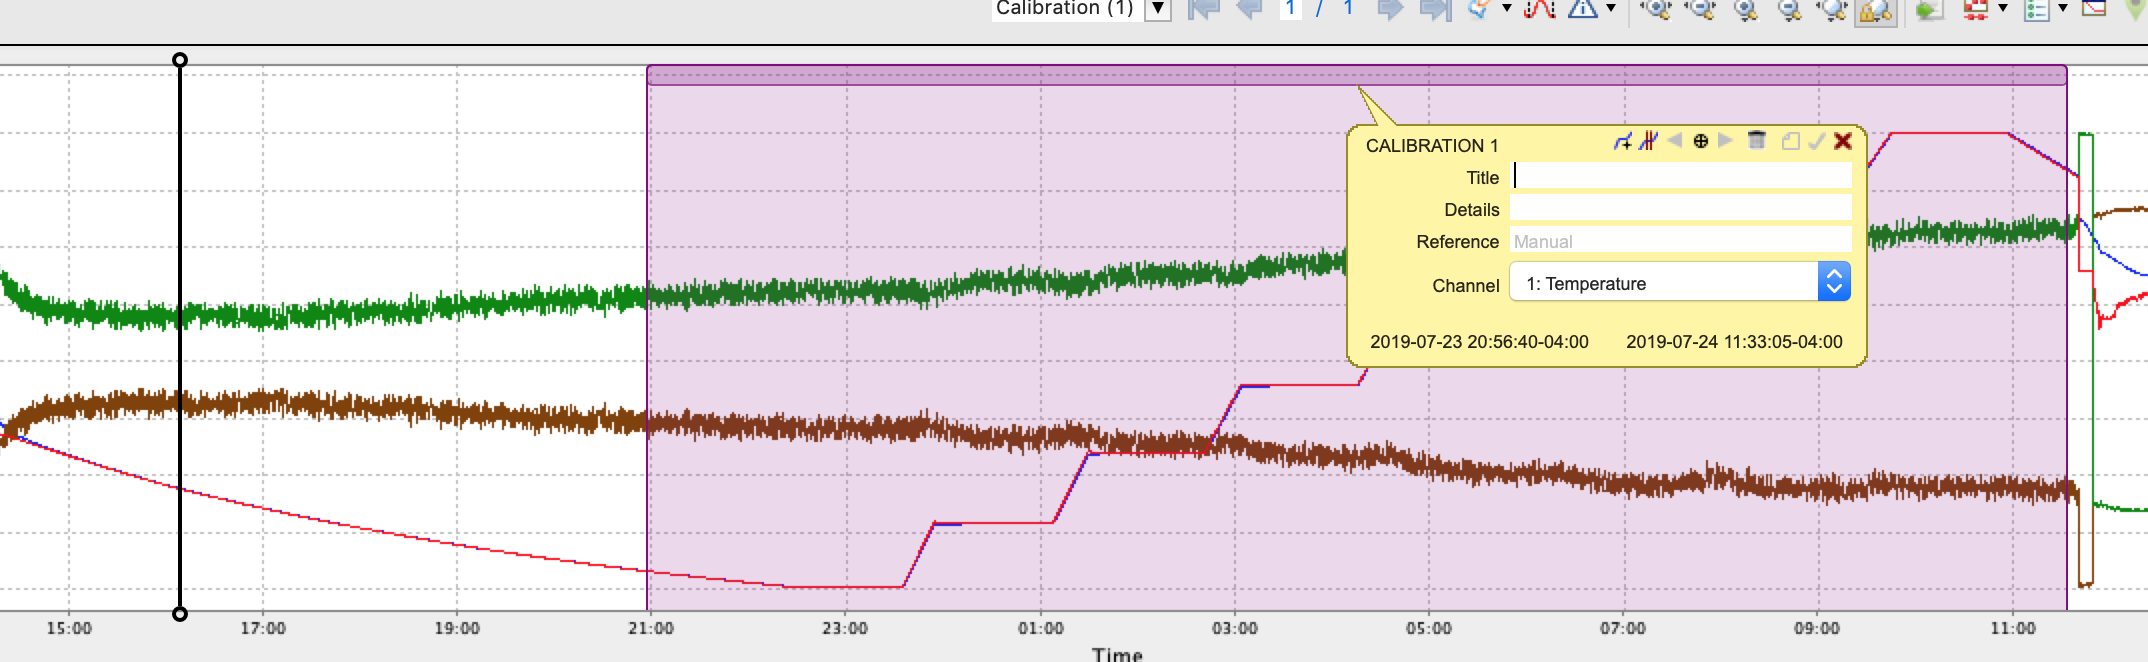Click the crosshair center icon in calibration popup
This screenshot has height=662, width=2148.
1700,141
